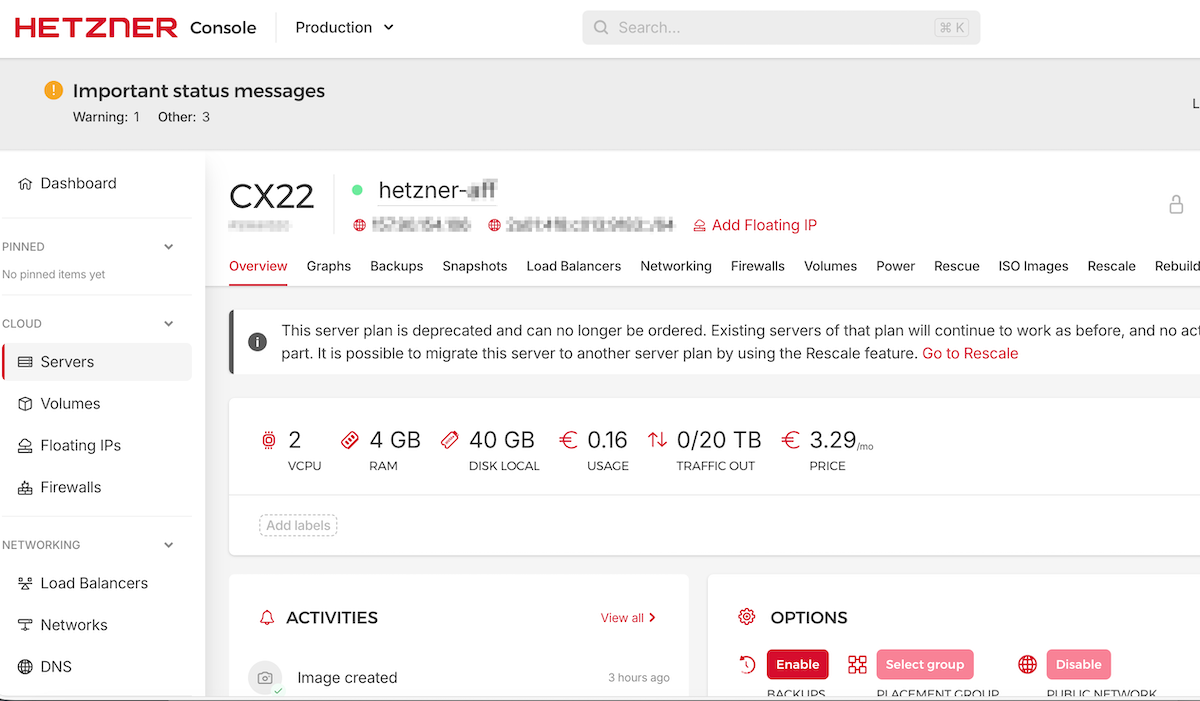Viewport: 1200px width, 701px height.
Task: Open the Networking tab
Action: pos(676,266)
